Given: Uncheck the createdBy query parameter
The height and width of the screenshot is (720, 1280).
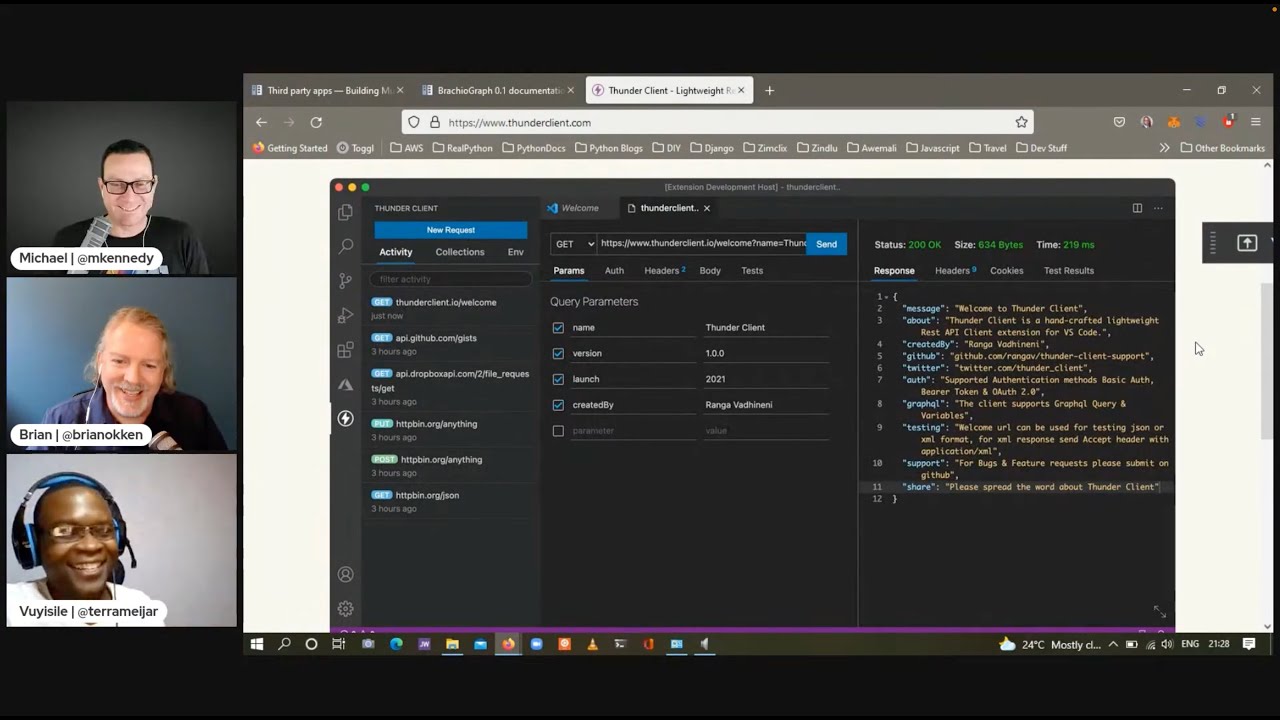Looking at the screenshot, I should tap(558, 405).
